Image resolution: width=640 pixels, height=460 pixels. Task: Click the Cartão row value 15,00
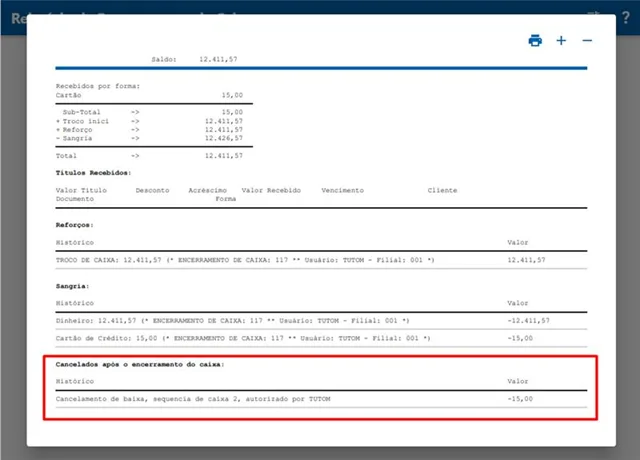pyautogui.click(x=232, y=95)
